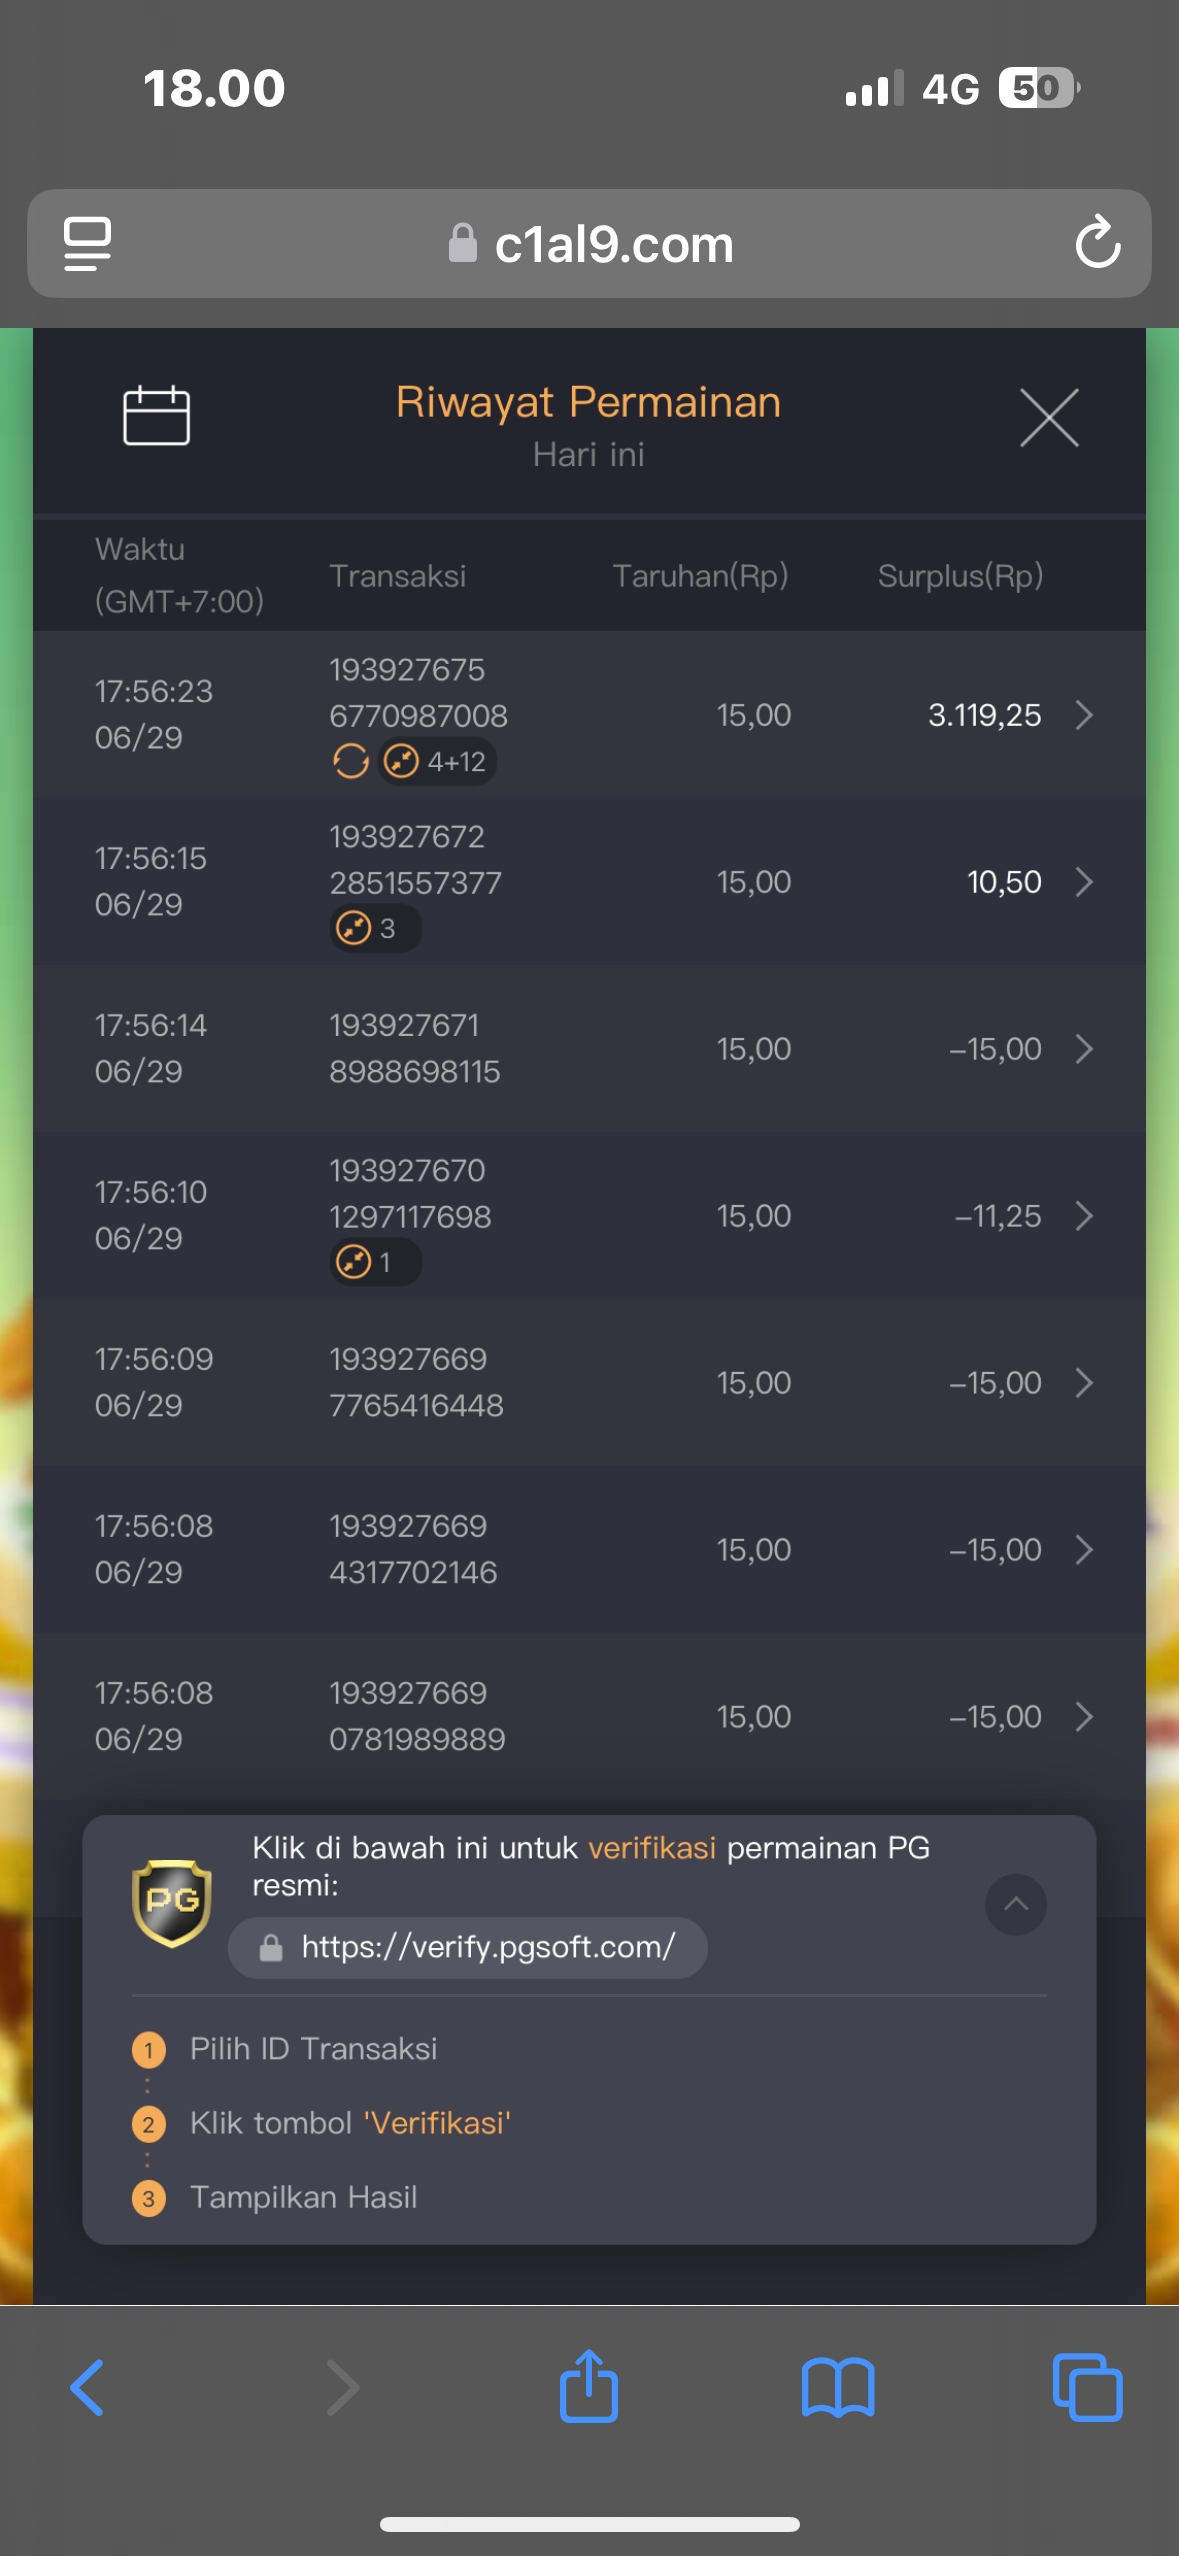Image resolution: width=1179 pixels, height=2556 pixels.
Task: Tap the orange 'verifikasi' text link
Action: click(x=652, y=1848)
